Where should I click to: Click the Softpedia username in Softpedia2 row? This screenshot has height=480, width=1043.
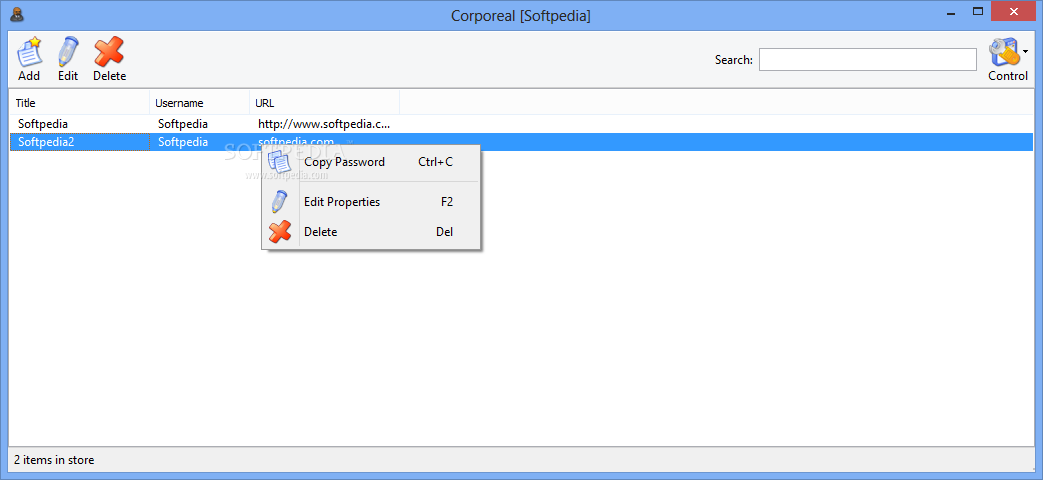pos(183,142)
